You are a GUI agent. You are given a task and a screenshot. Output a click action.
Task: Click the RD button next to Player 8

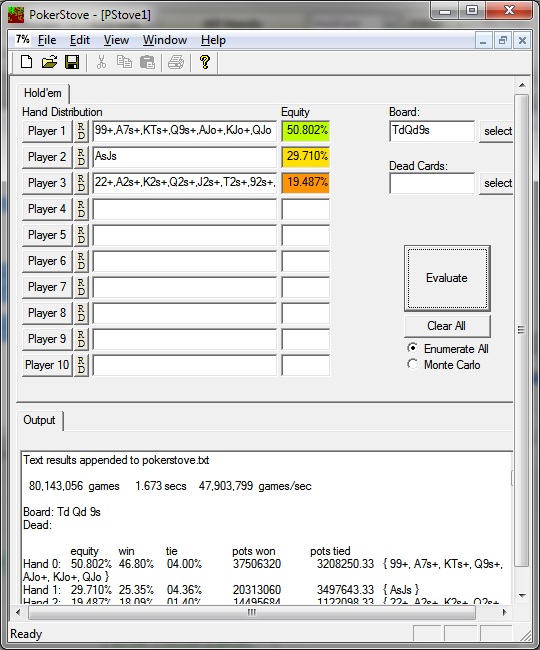81,313
